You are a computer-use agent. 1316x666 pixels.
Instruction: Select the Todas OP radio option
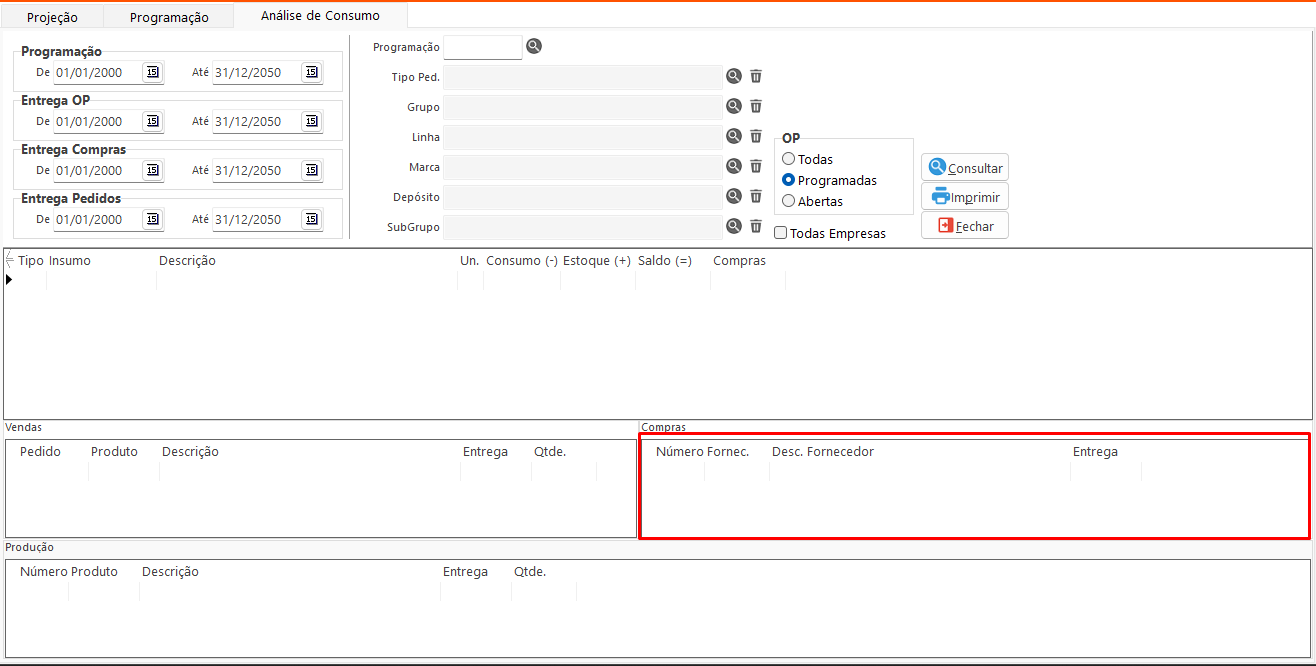(x=789, y=159)
